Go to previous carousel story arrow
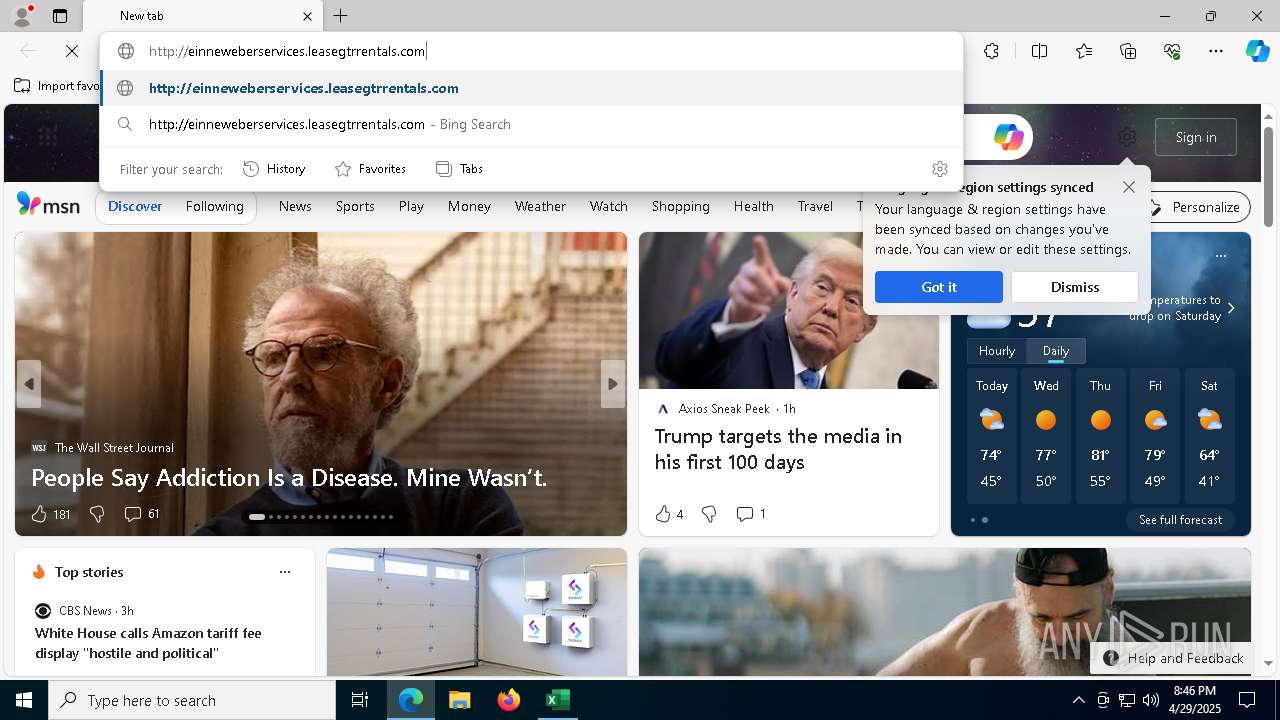 coord(29,384)
